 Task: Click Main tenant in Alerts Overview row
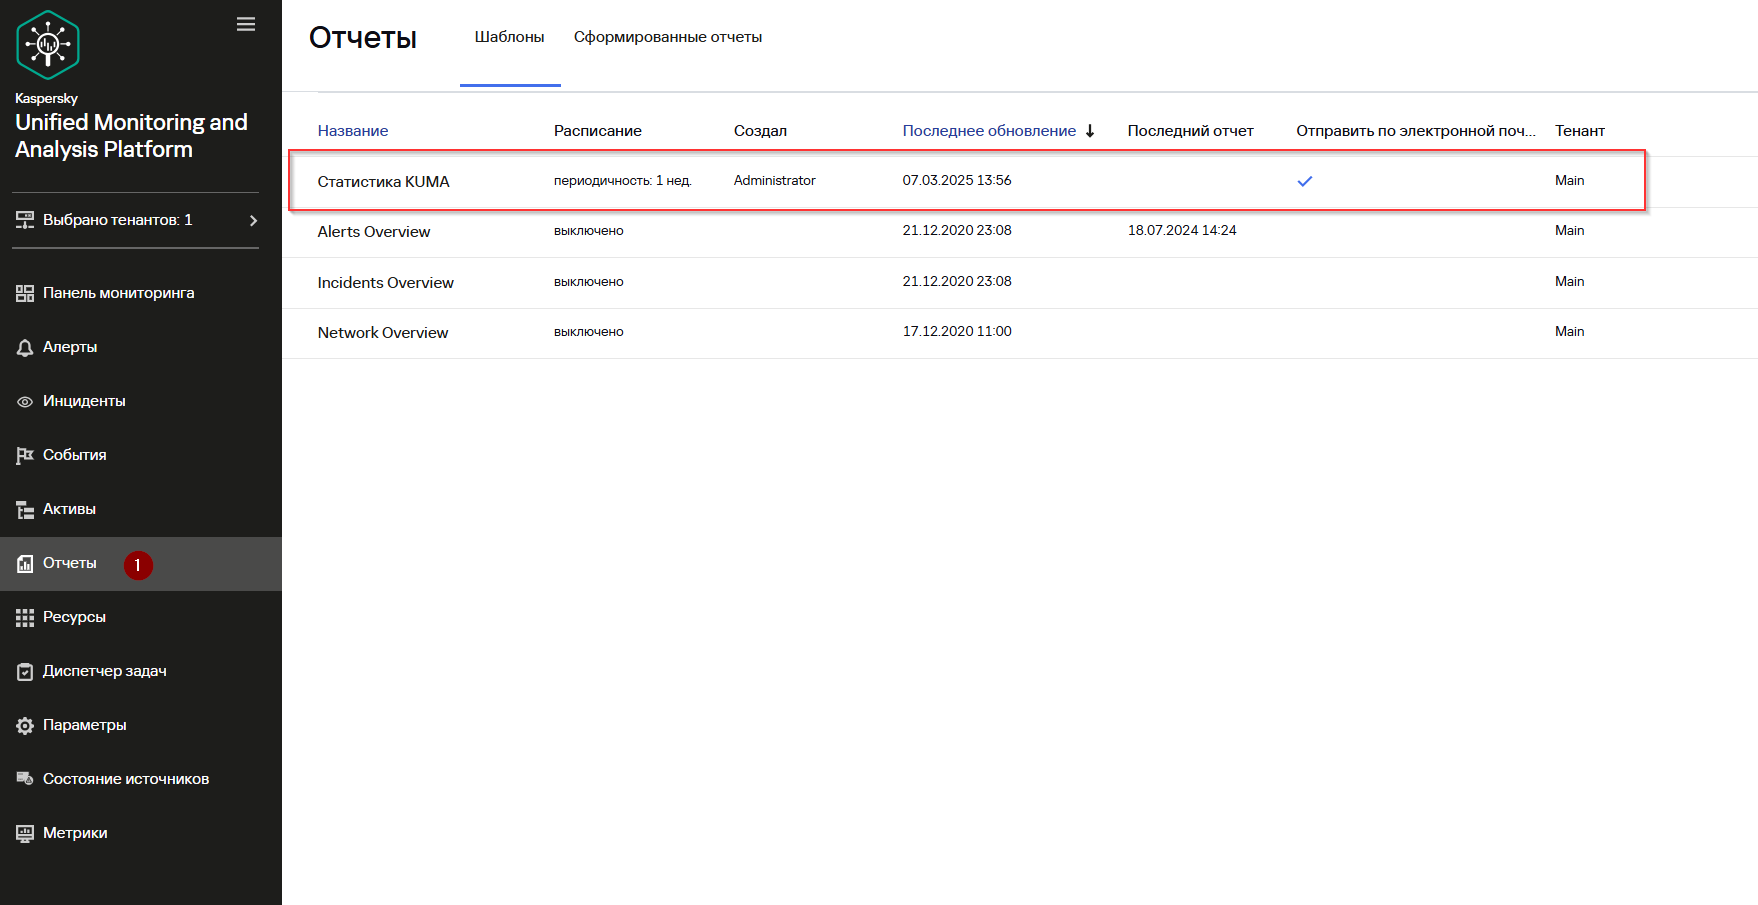(x=1570, y=231)
